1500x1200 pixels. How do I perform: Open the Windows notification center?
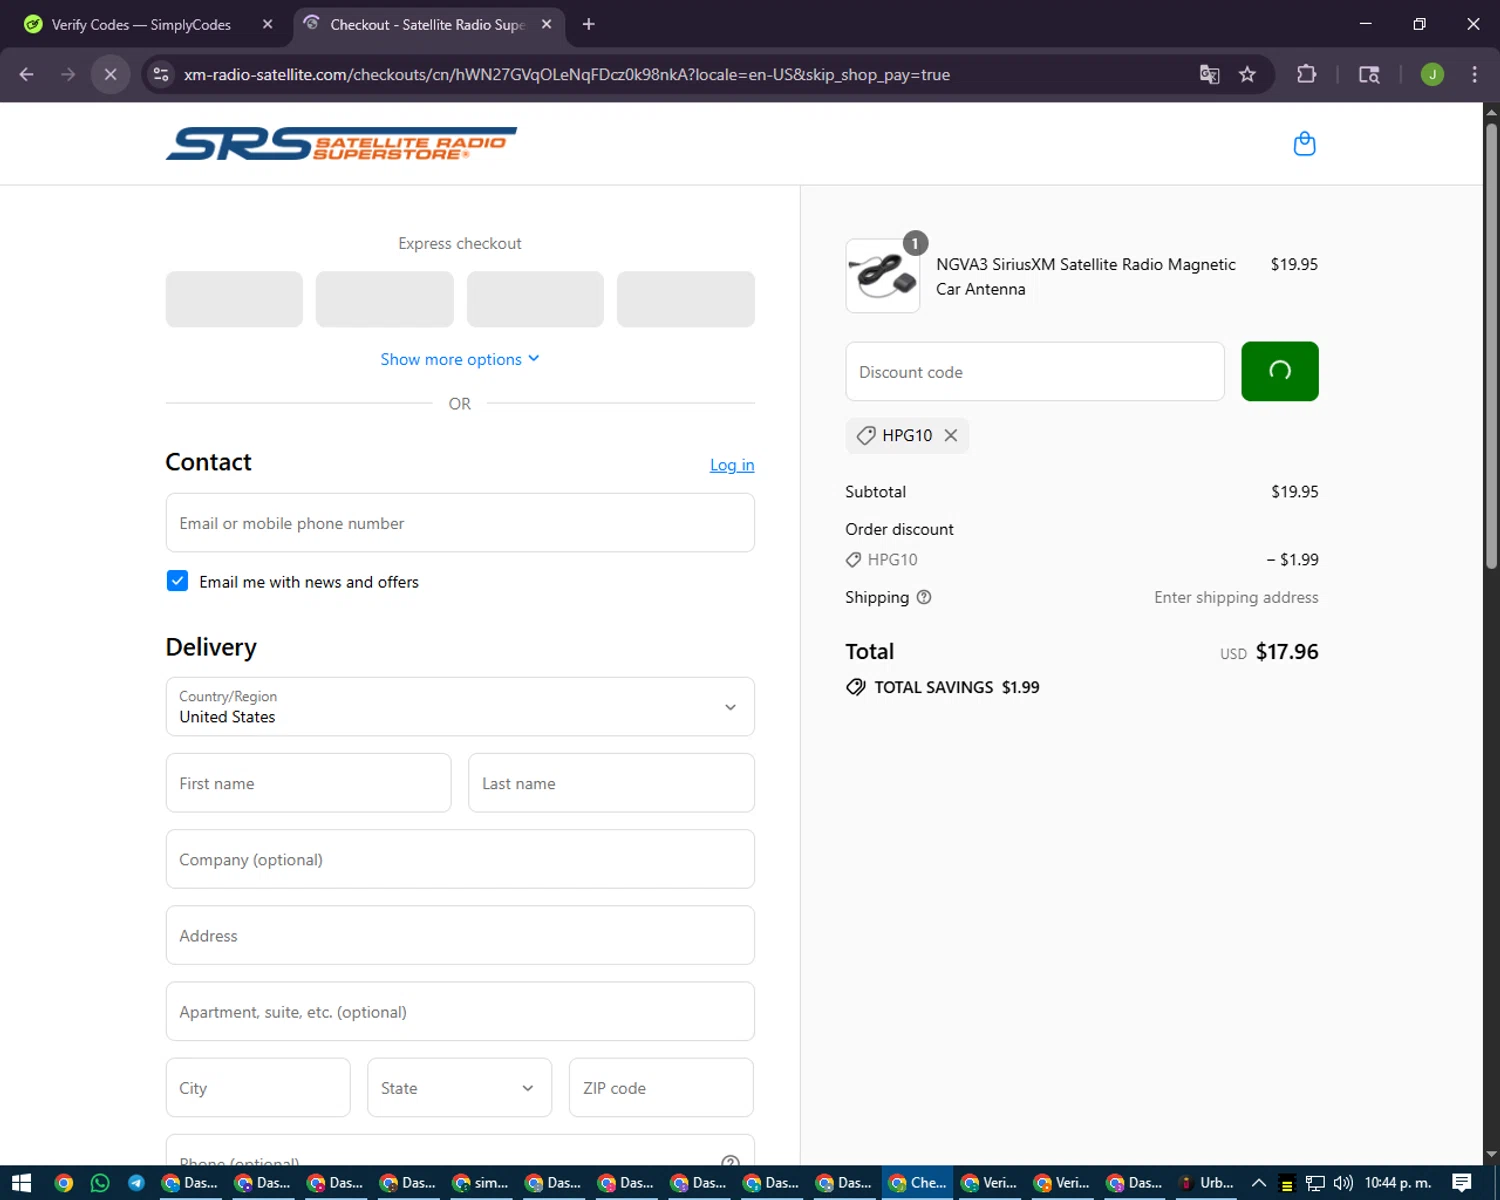[x=1462, y=1183]
